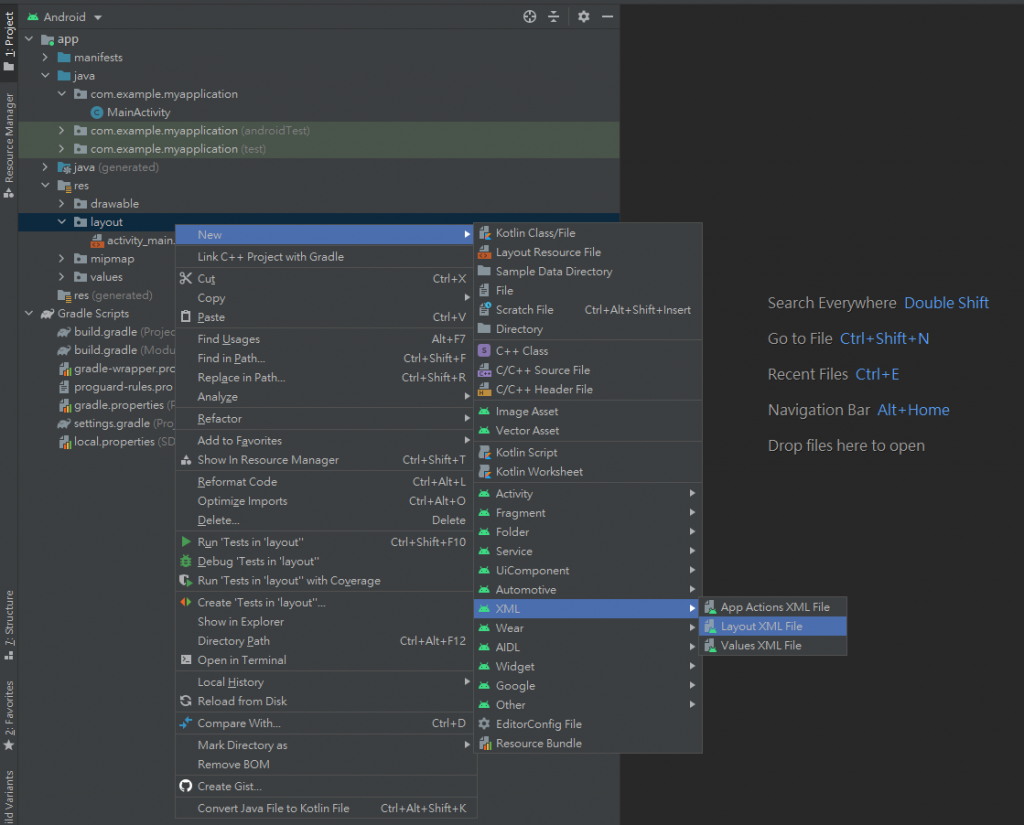Viewport: 1024px width, 825px height.
Task: Click the Image Asset Android icon
Action: [x=485, y=412]
